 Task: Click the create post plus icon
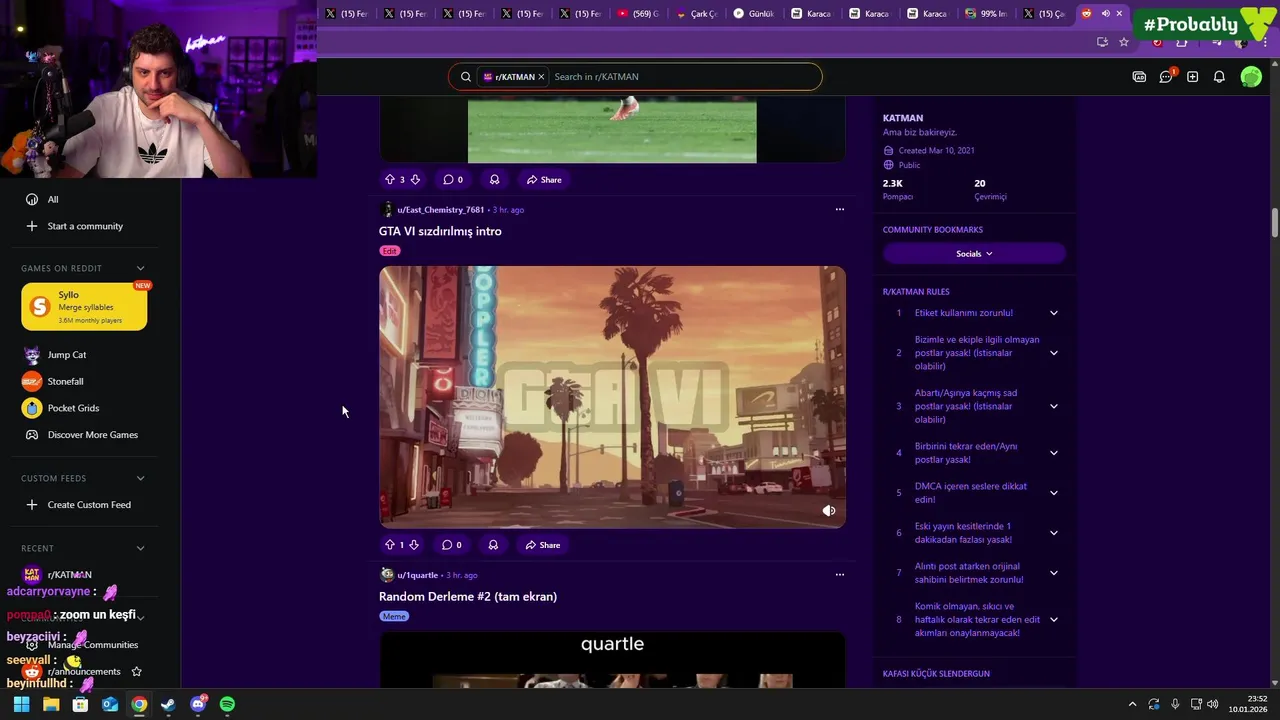click(1192, 77)
